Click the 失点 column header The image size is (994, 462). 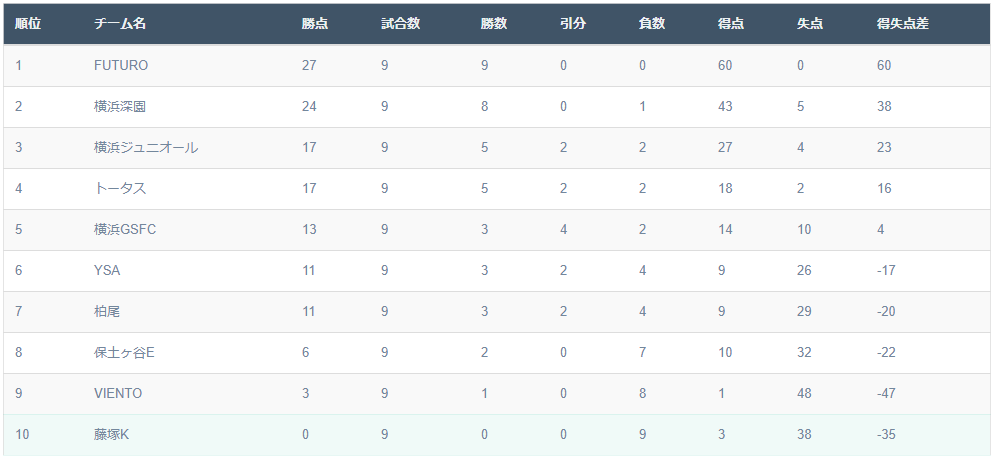click(810, 23)
